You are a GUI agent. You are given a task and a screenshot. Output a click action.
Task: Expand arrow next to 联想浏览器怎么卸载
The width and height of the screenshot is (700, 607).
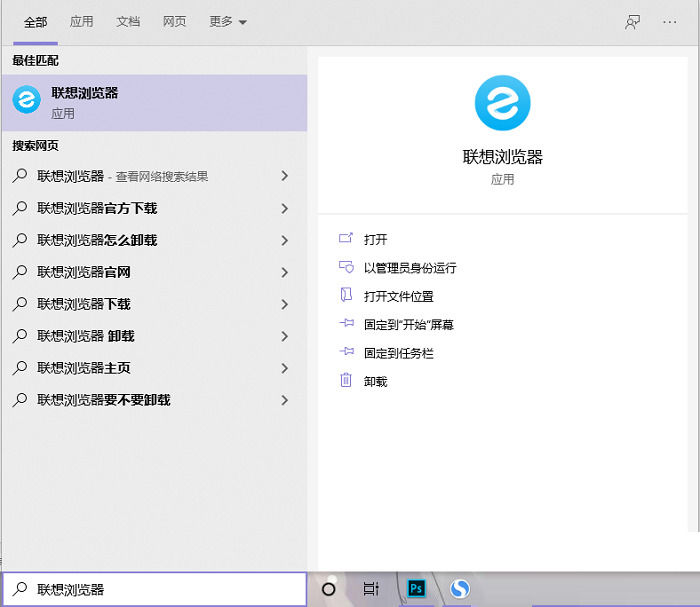(x=285, y=240)
